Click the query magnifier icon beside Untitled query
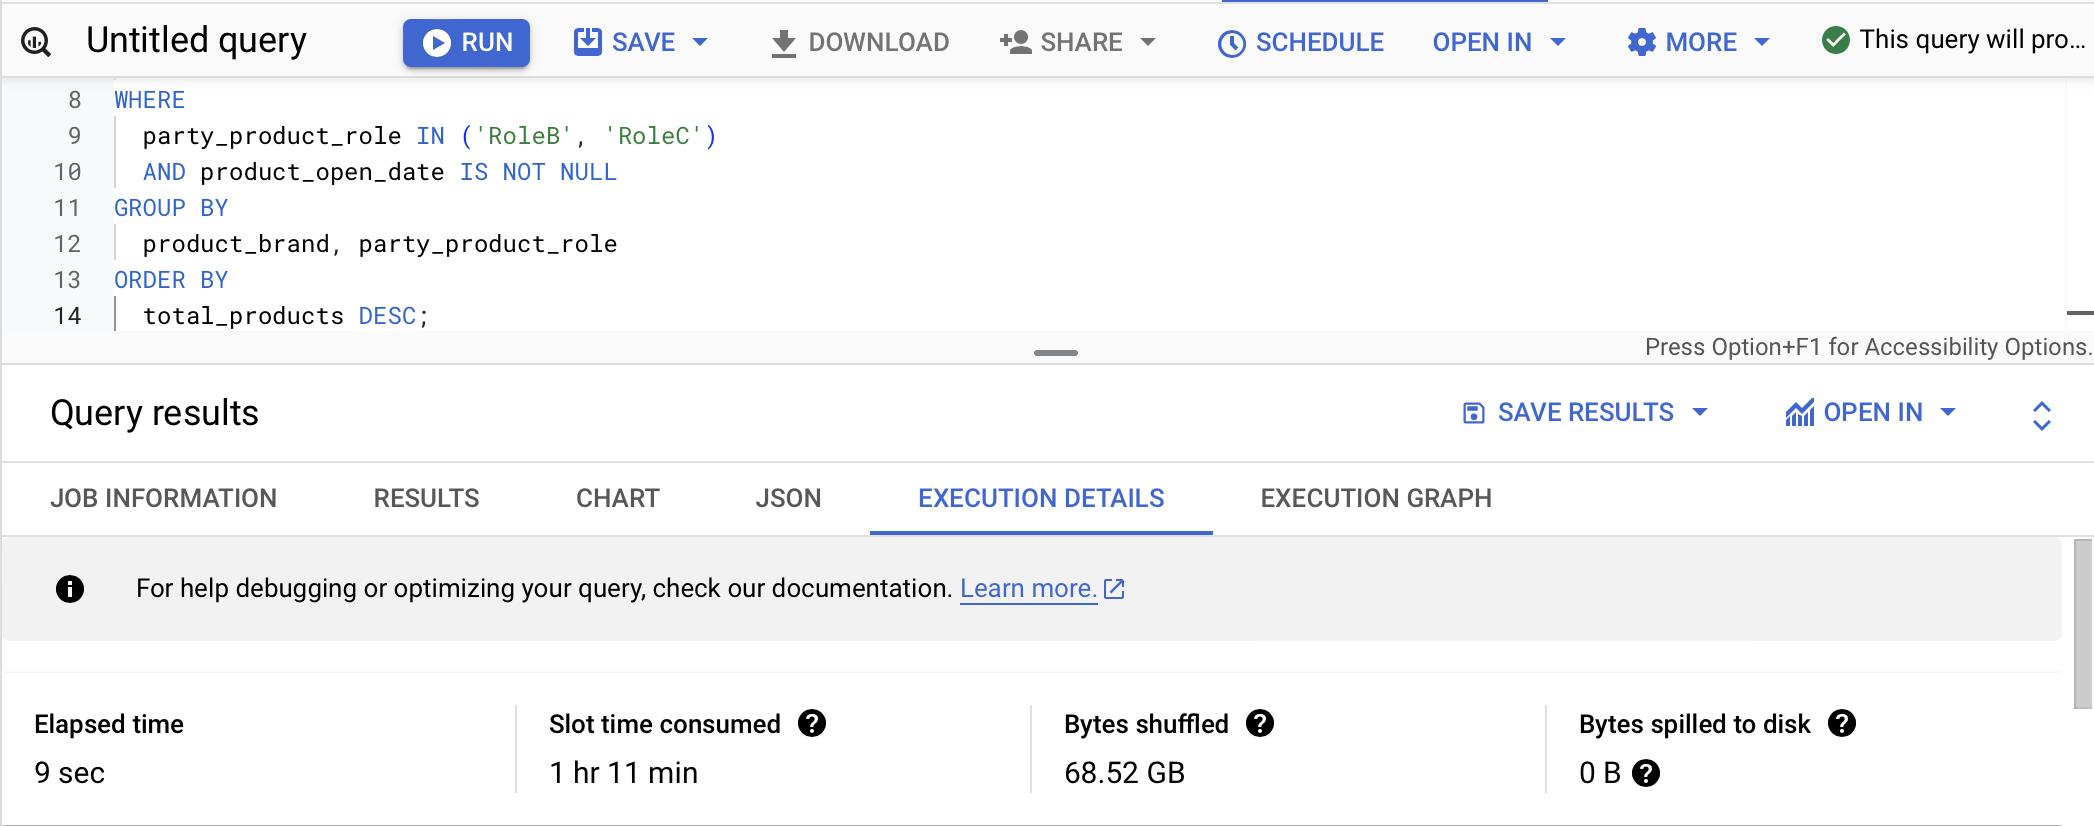The image size is (2094, 826). pyautogui.click(x=36, y=42)
